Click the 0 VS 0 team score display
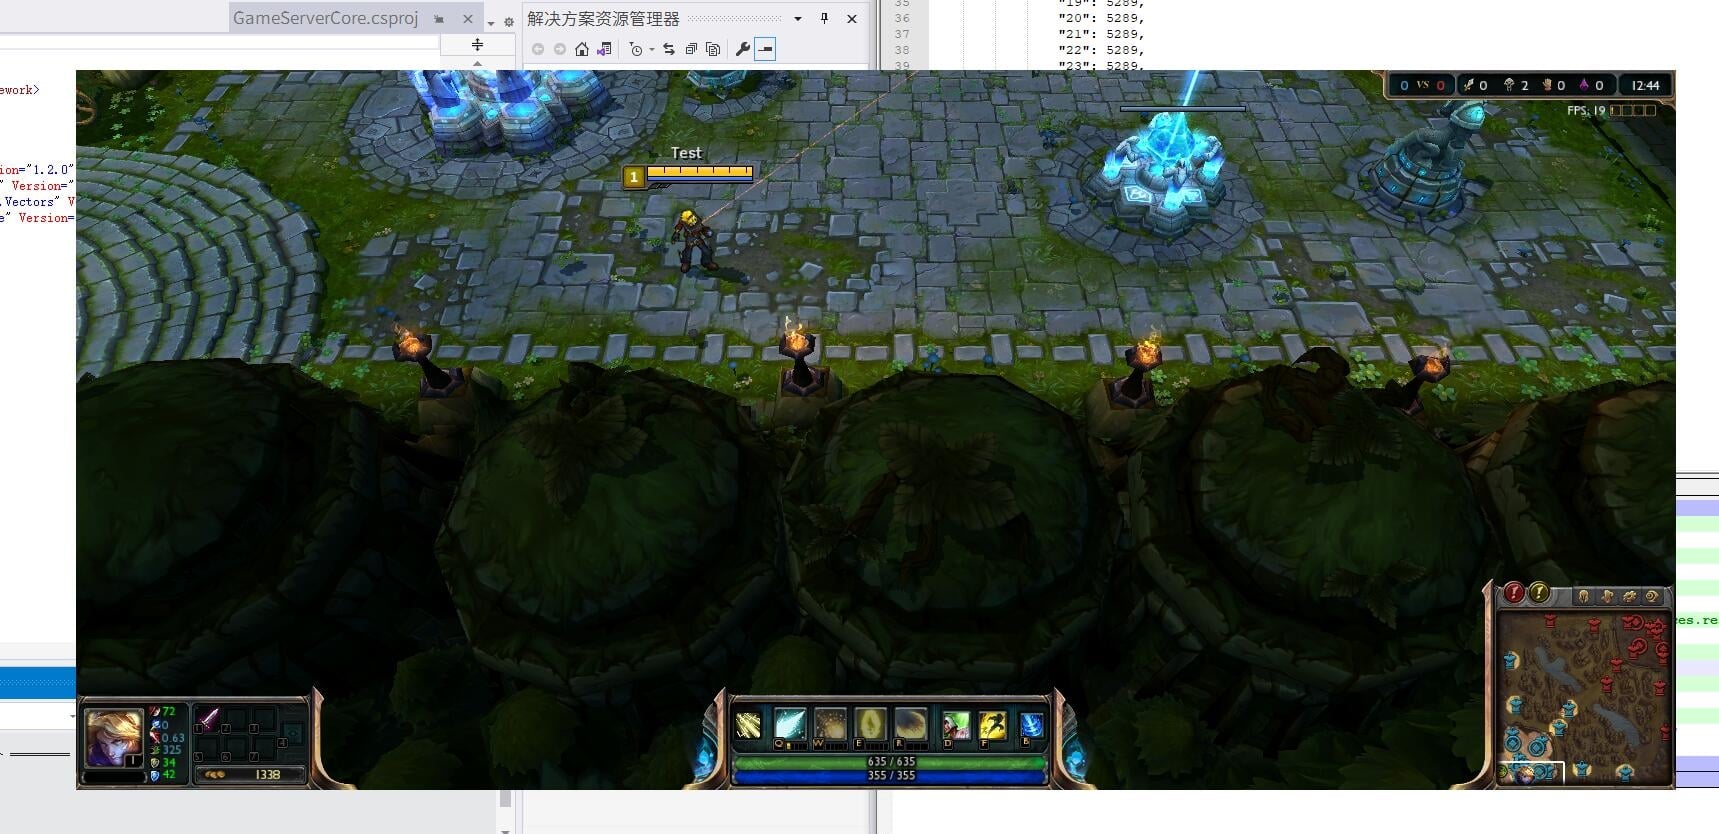 point(1421,85)
